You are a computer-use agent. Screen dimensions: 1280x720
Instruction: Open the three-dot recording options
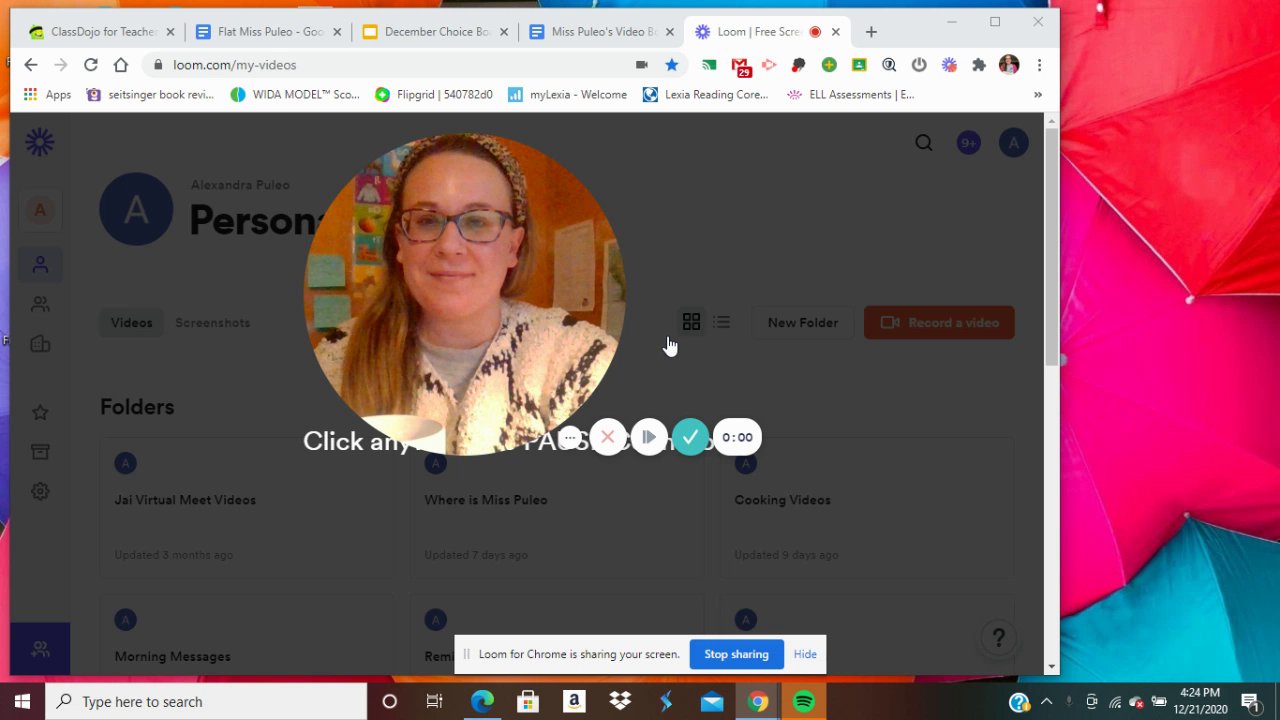569,437
